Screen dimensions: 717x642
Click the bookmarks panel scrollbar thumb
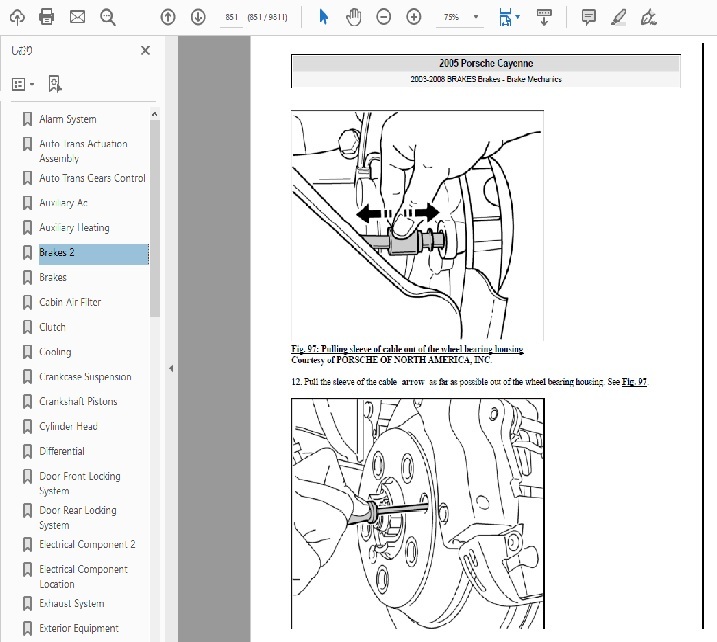(x=155, y=218)
